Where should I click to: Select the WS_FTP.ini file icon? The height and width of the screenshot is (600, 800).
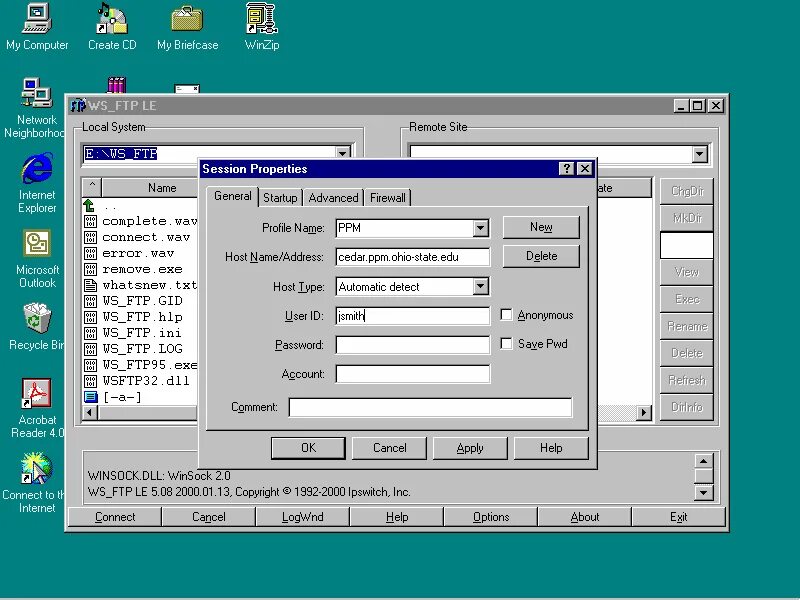pyautogui.click(x=90, y=333)
